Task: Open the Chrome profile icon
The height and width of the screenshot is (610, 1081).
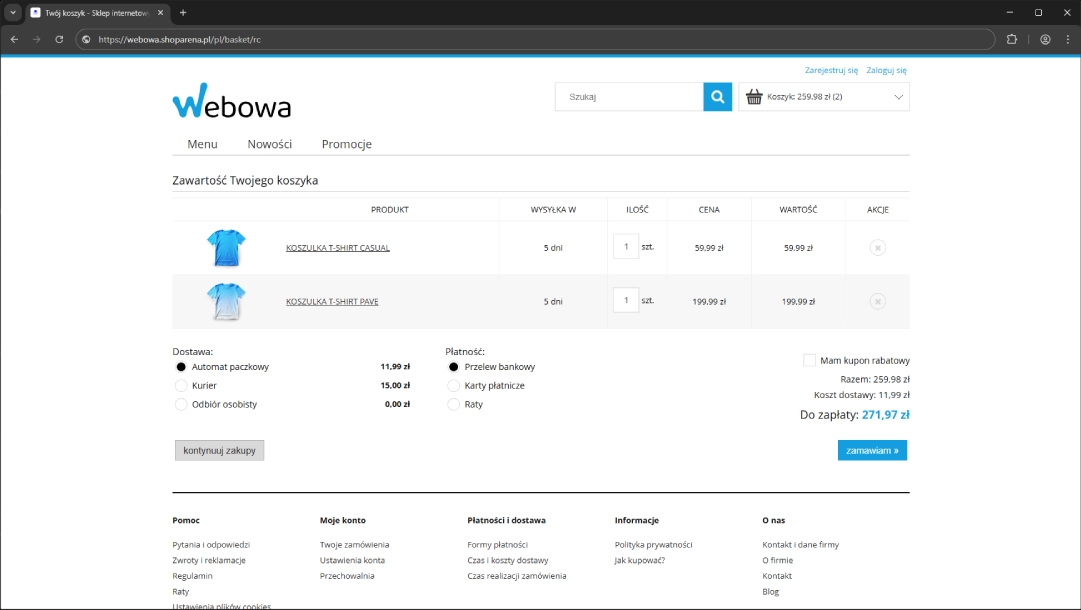Action: (x=1045, y=40)
